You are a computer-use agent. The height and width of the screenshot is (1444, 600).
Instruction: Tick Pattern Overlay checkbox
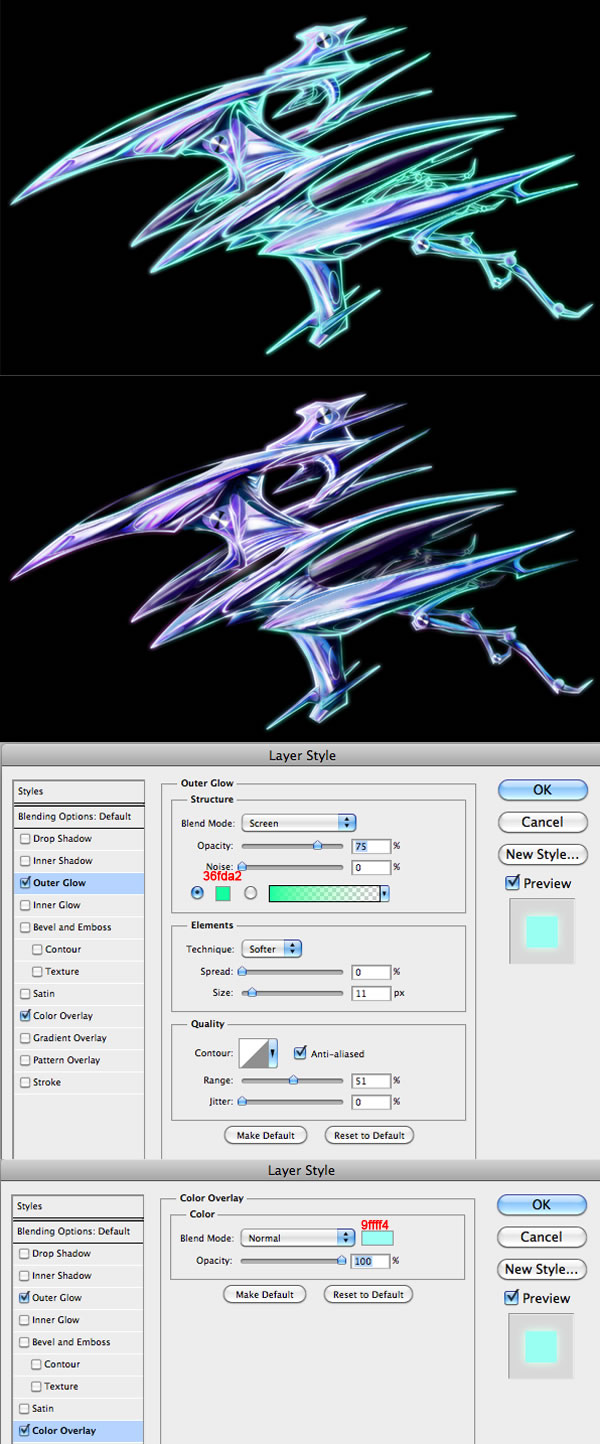25,1060
